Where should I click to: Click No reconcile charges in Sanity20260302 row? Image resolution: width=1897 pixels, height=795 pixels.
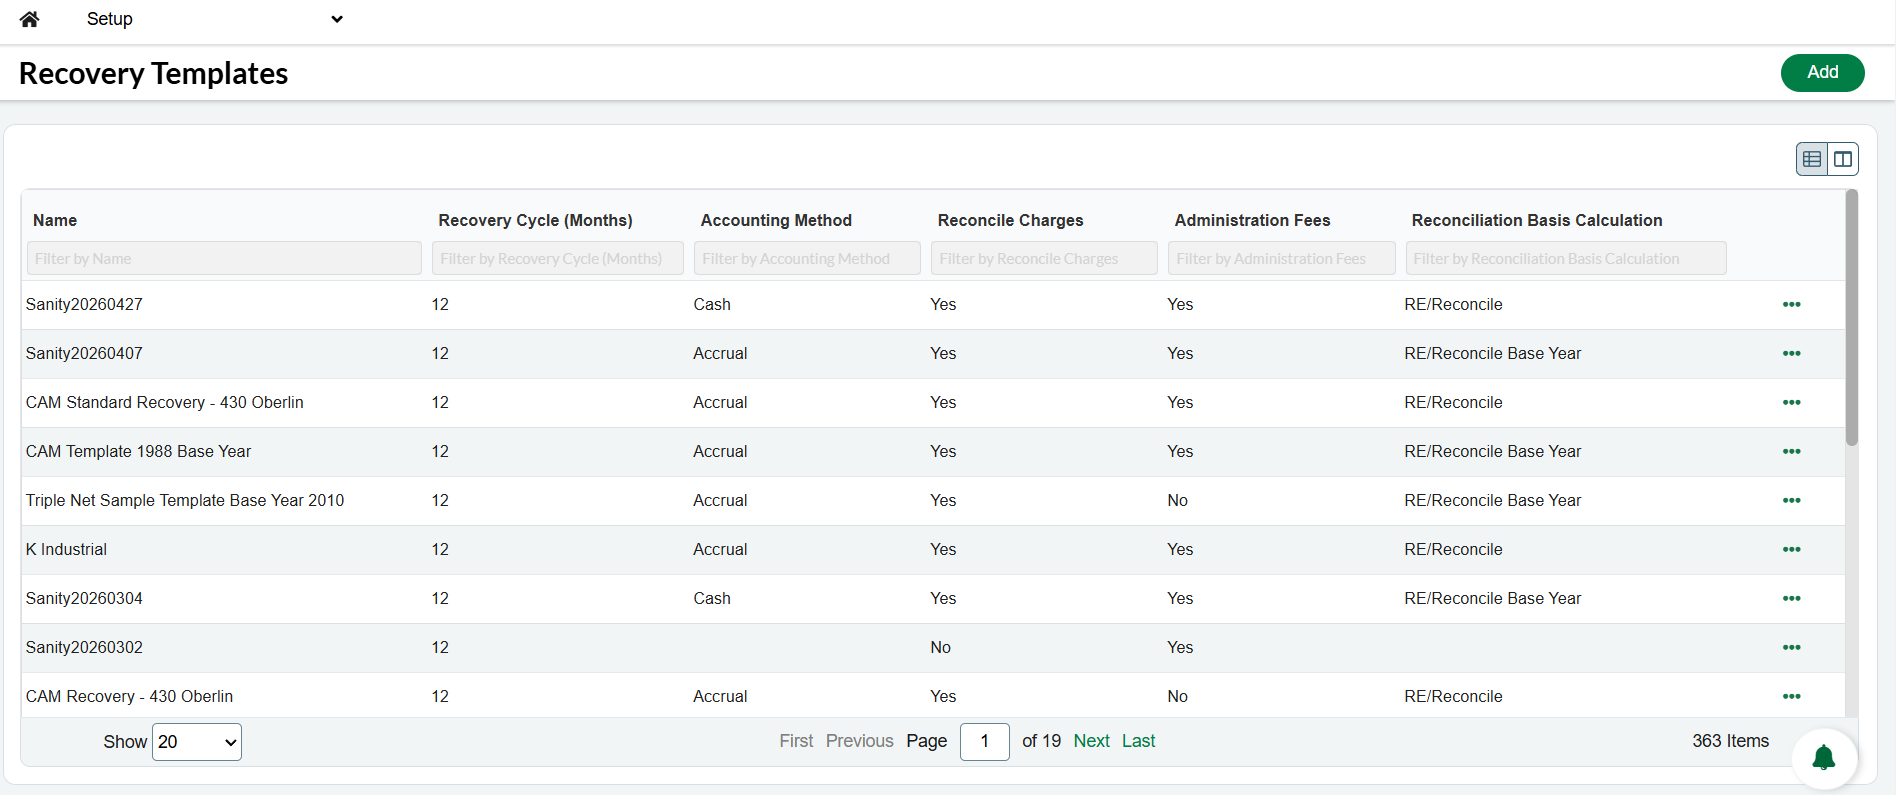click(940, 648)
